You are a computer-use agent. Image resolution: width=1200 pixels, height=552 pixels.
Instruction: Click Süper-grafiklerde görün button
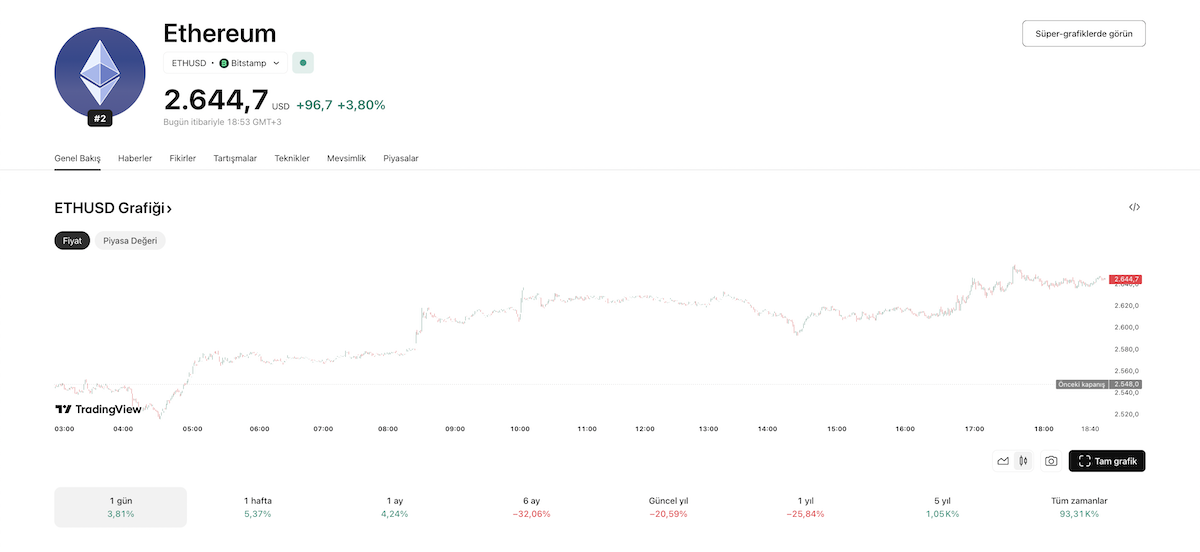coord(1084,33)
